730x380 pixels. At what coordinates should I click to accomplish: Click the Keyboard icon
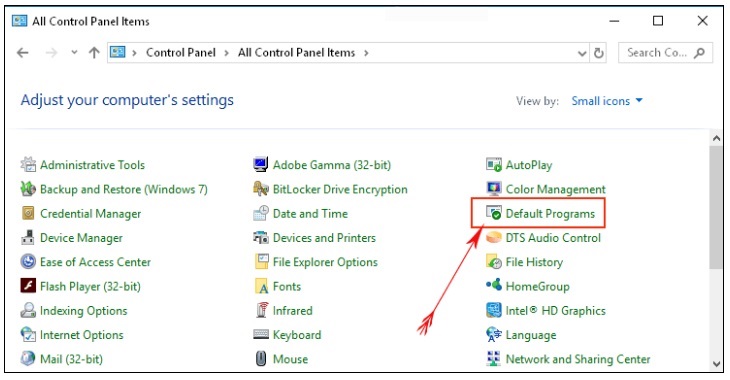tap(261, 334)
